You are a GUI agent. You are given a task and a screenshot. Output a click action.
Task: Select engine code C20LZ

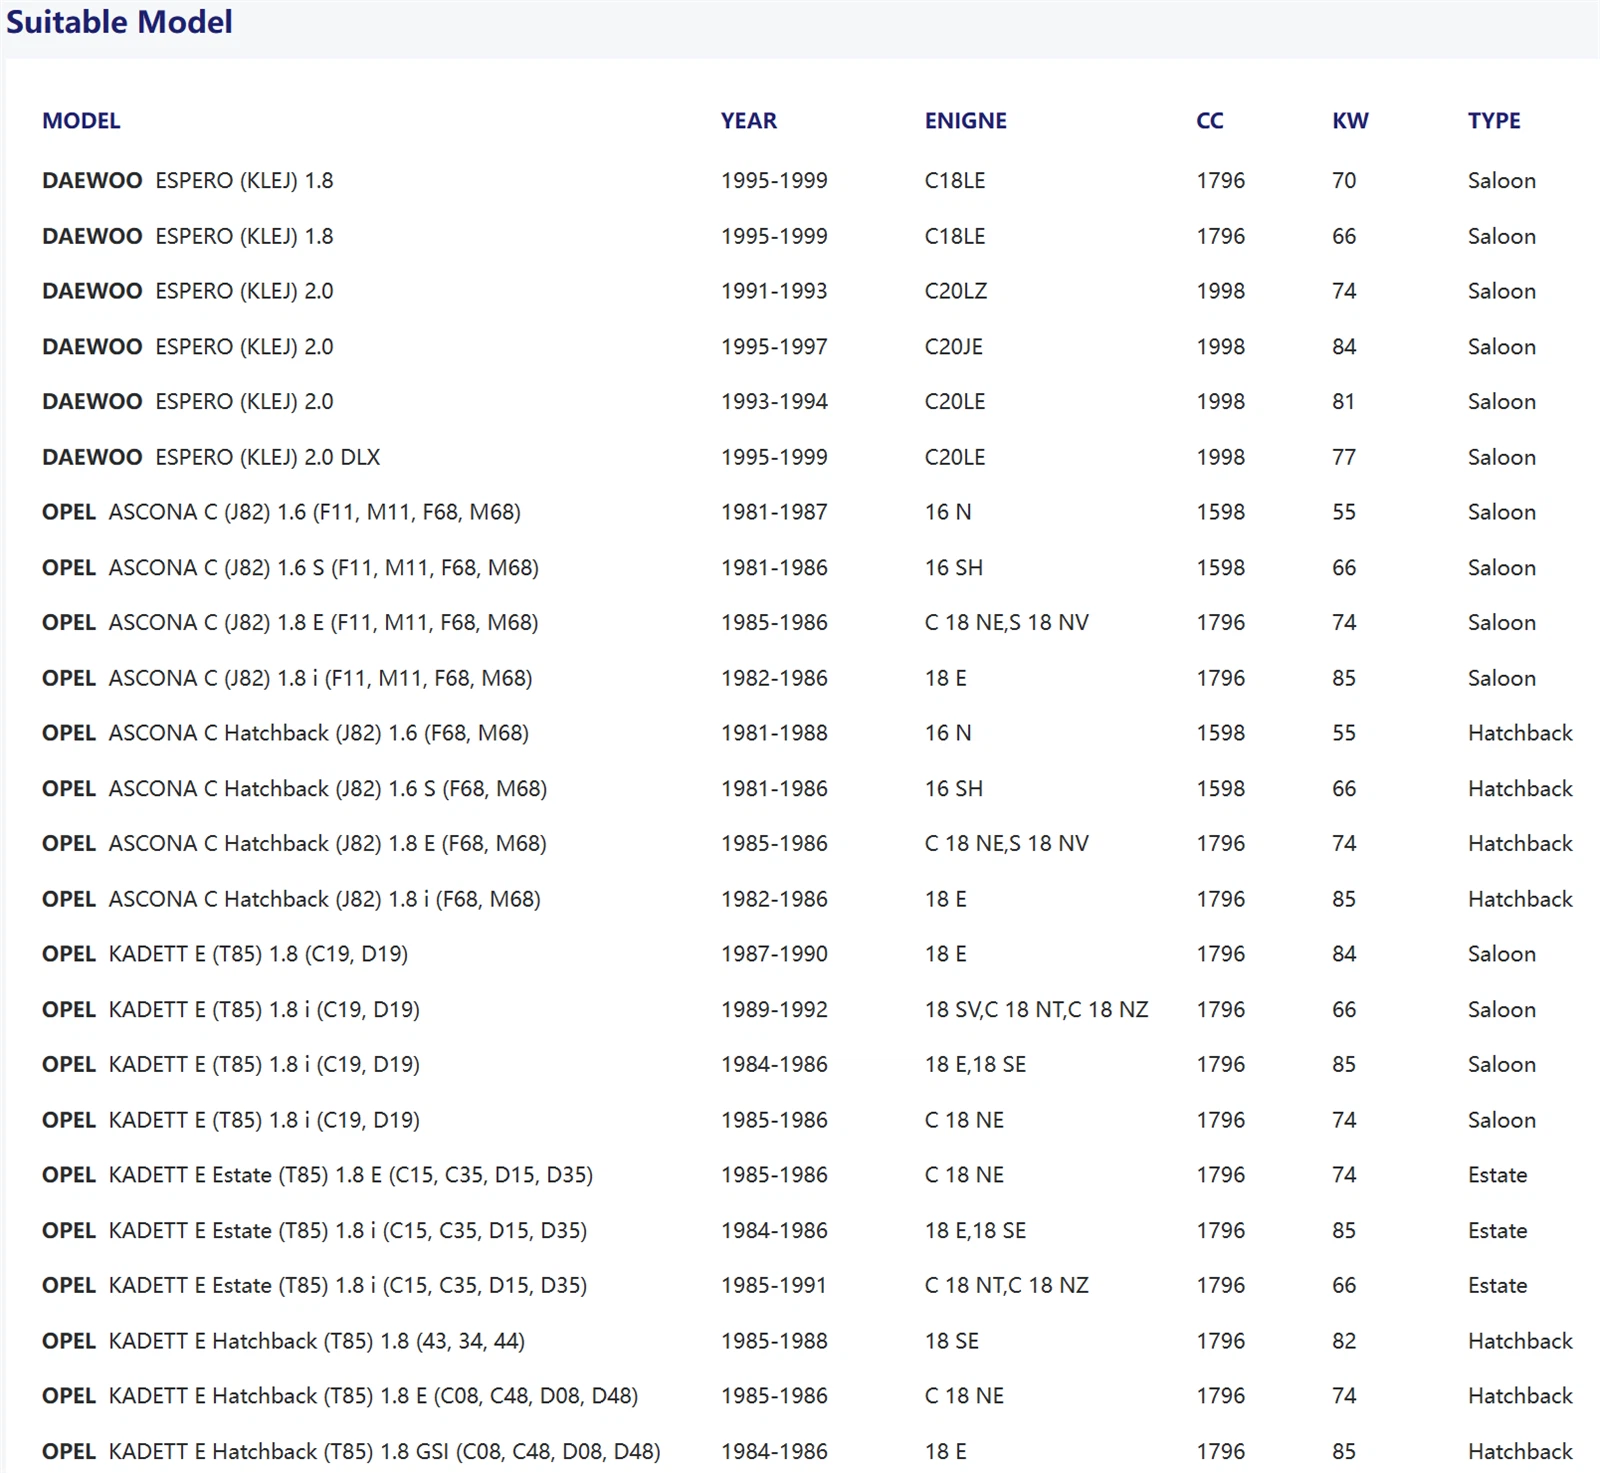956,291
